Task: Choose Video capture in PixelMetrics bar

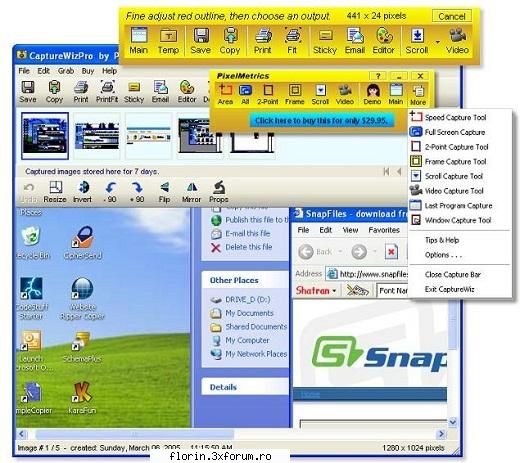Action: point(345,94)
